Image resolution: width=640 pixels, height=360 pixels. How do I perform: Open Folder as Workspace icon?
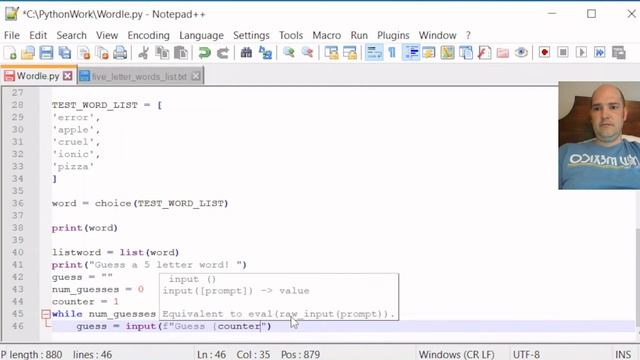point(503,53)
